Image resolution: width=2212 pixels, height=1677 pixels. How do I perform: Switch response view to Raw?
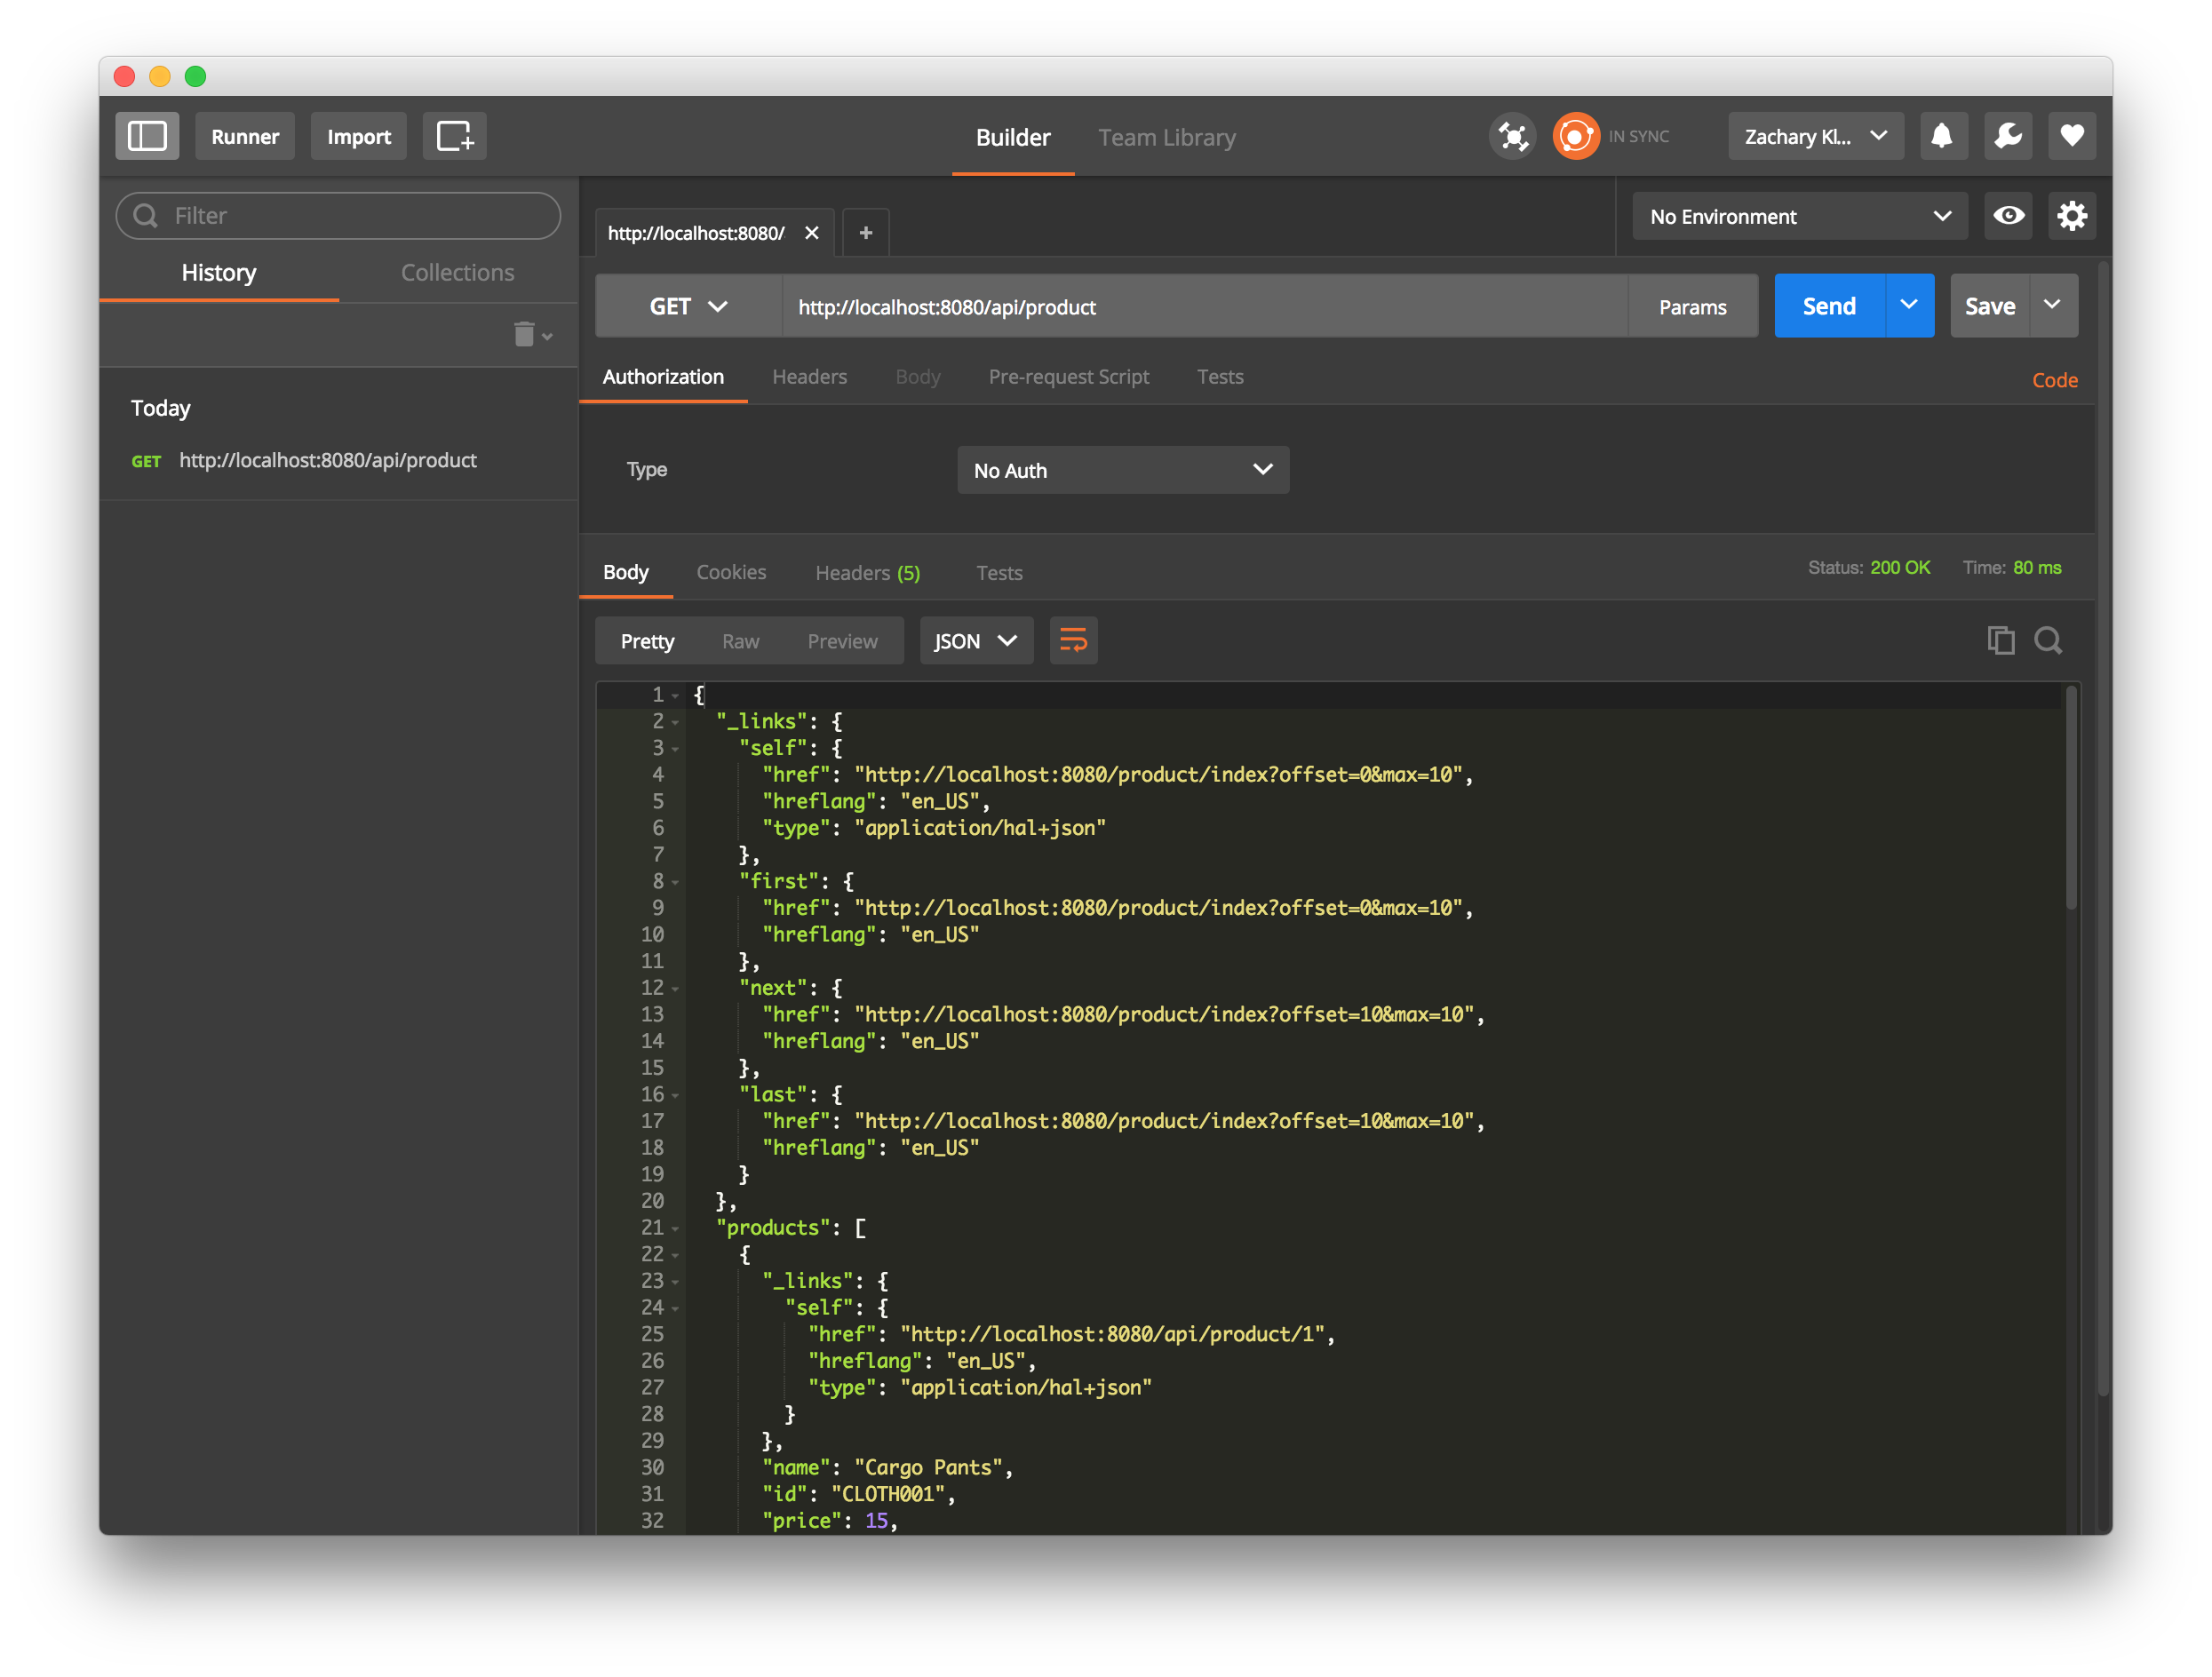741,641
